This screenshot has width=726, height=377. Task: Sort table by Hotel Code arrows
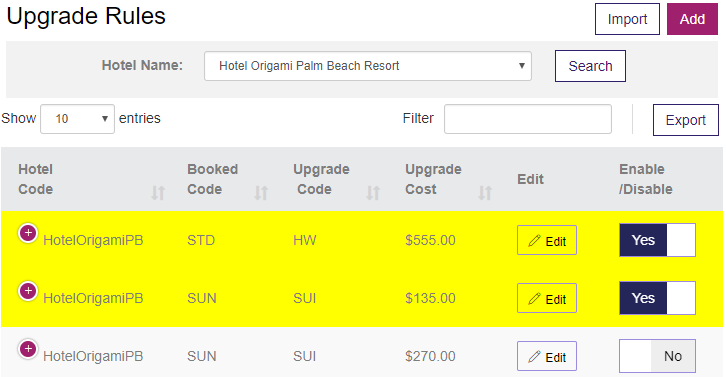[x=158, y=192]
